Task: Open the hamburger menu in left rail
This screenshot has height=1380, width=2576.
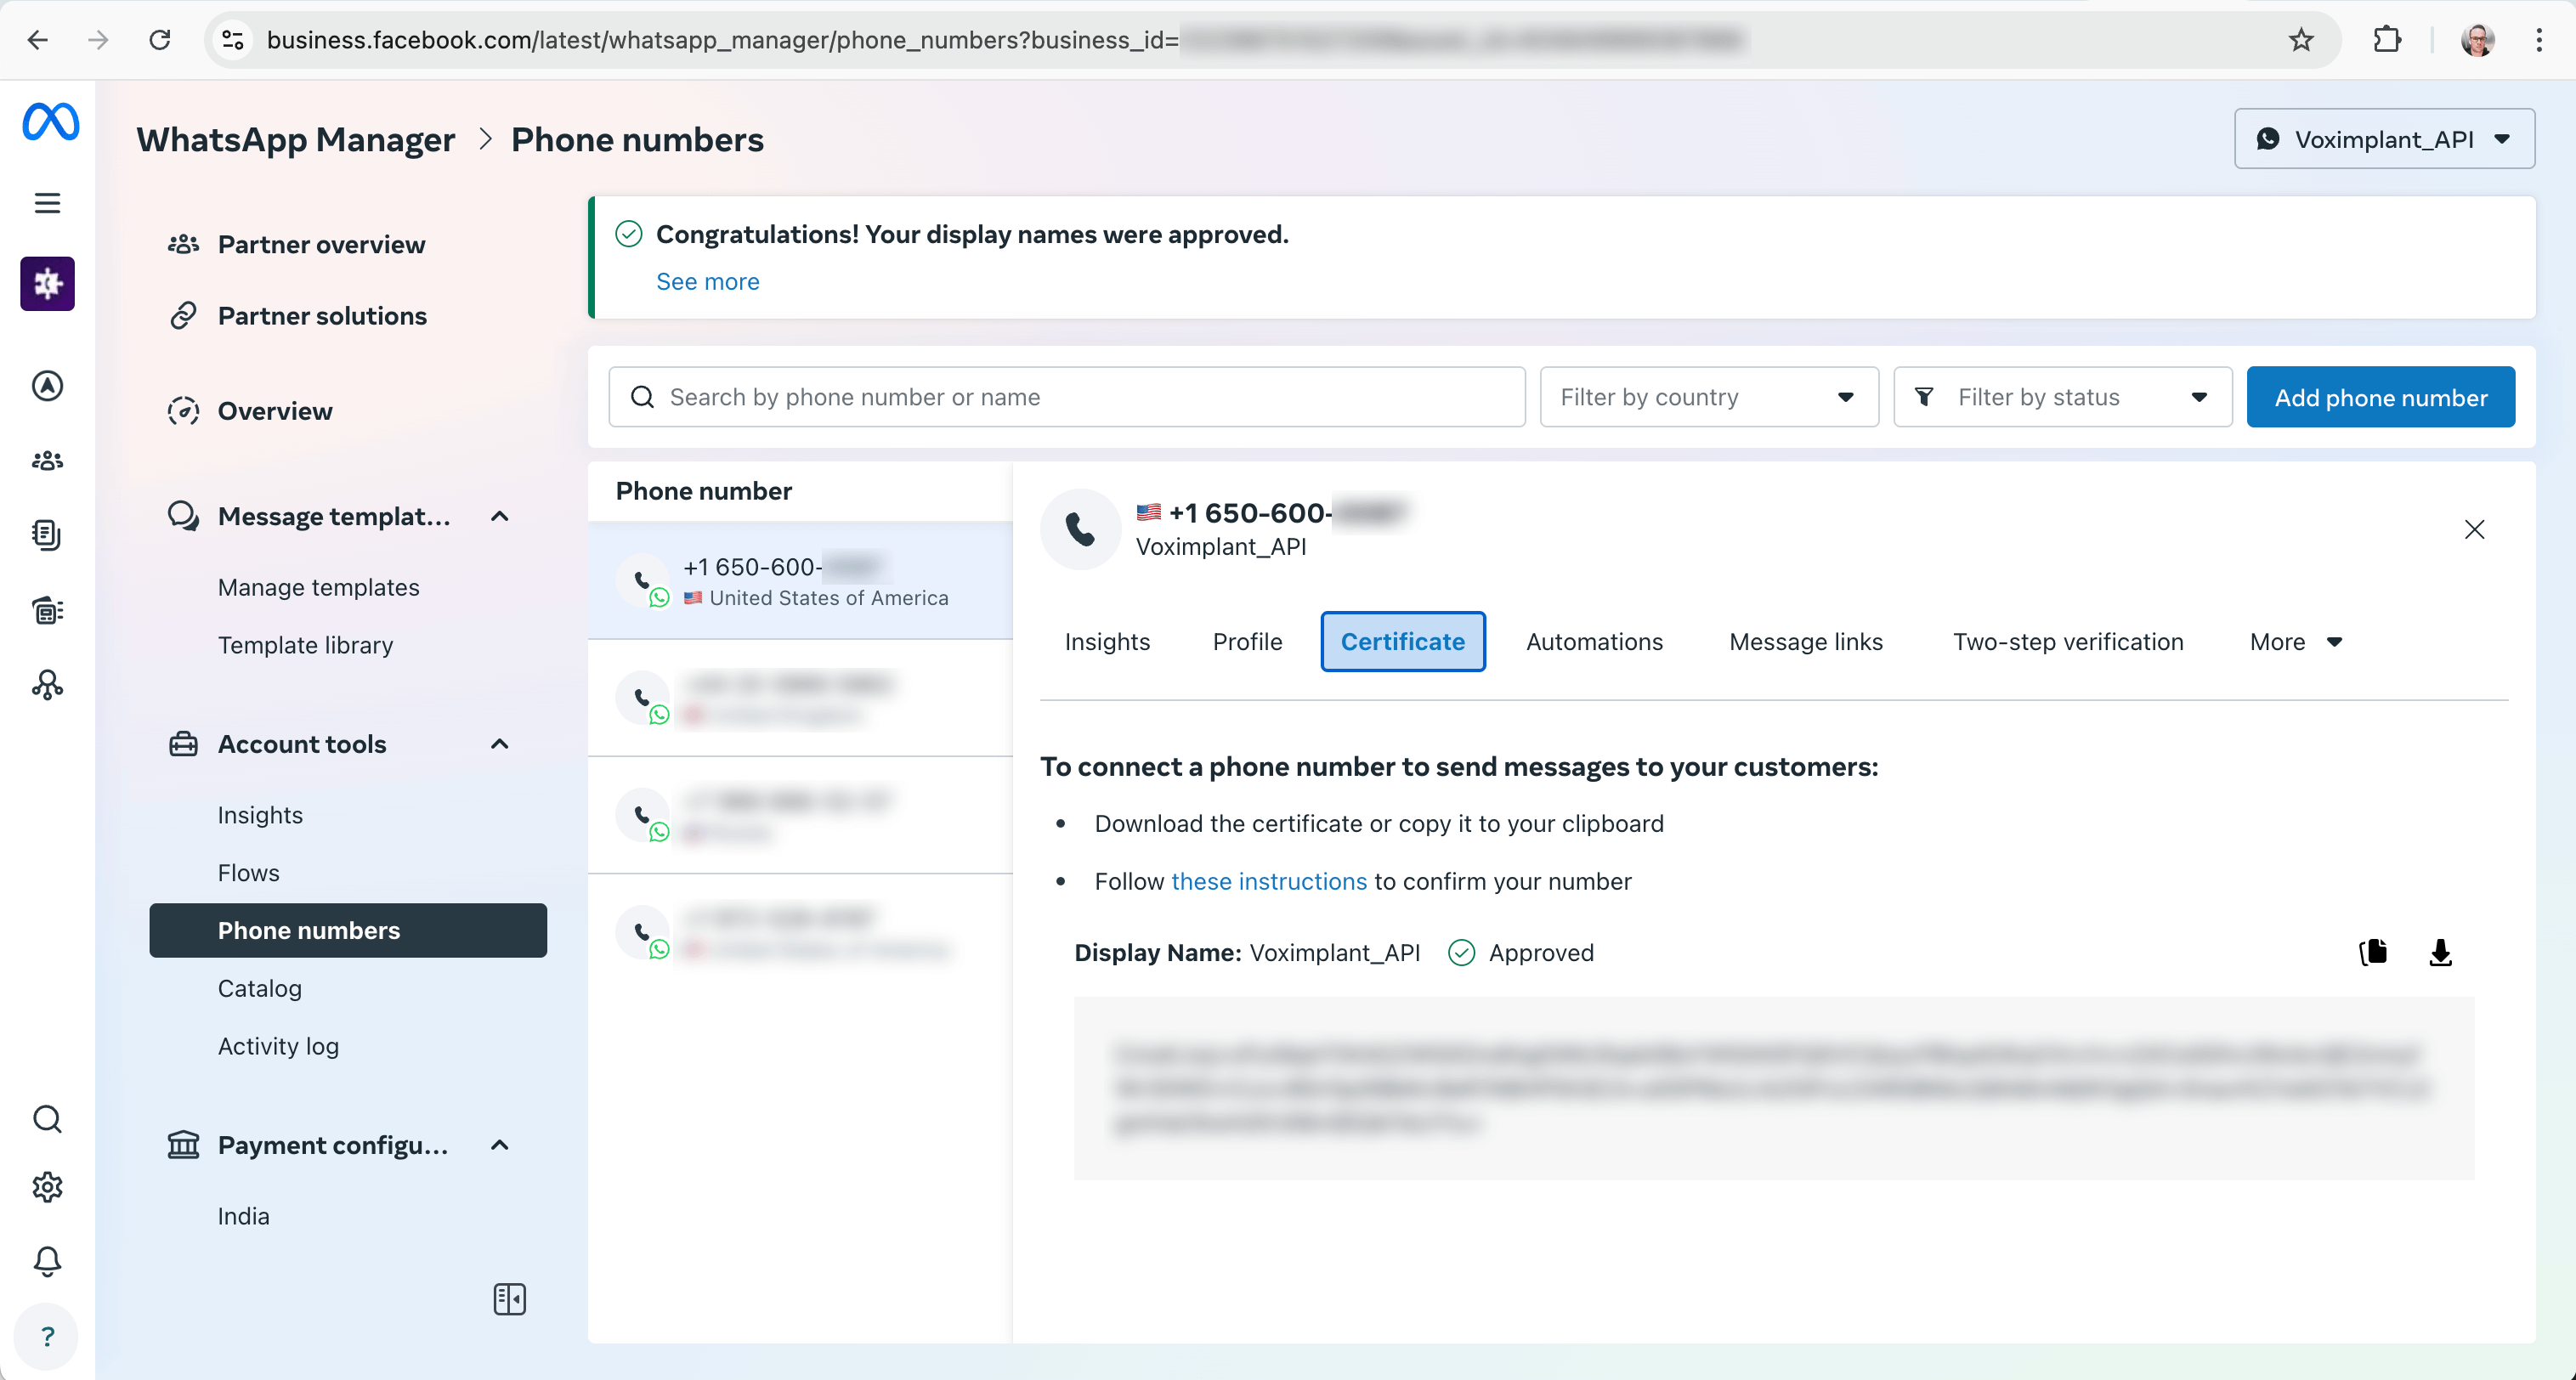Action: [47, 203]
